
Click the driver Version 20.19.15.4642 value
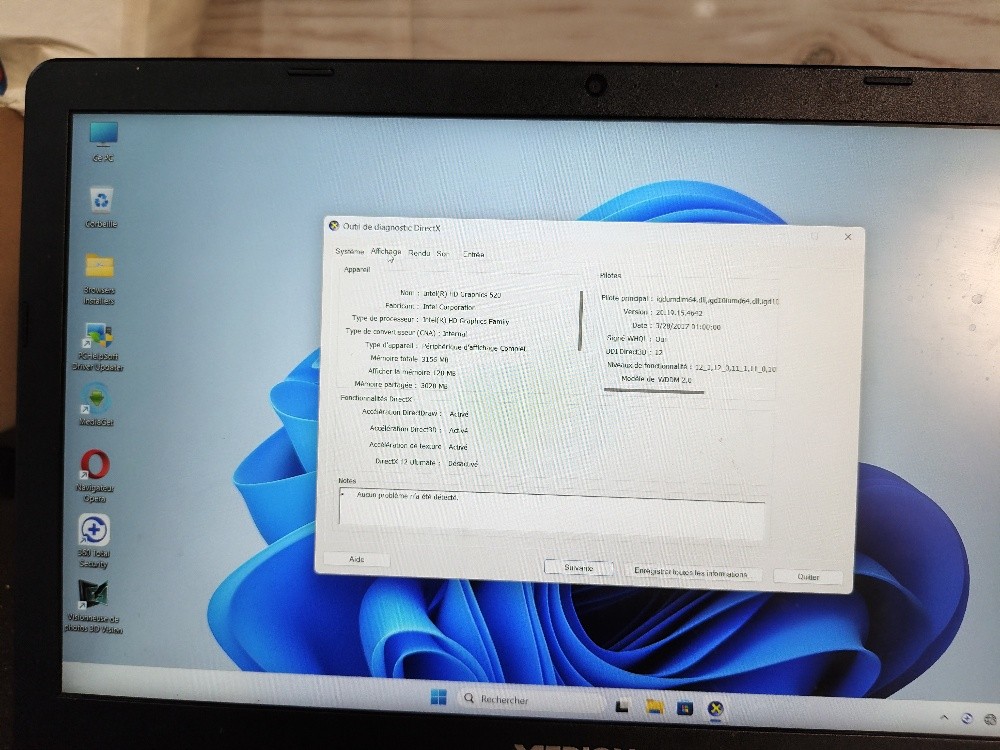click(679, 313)
